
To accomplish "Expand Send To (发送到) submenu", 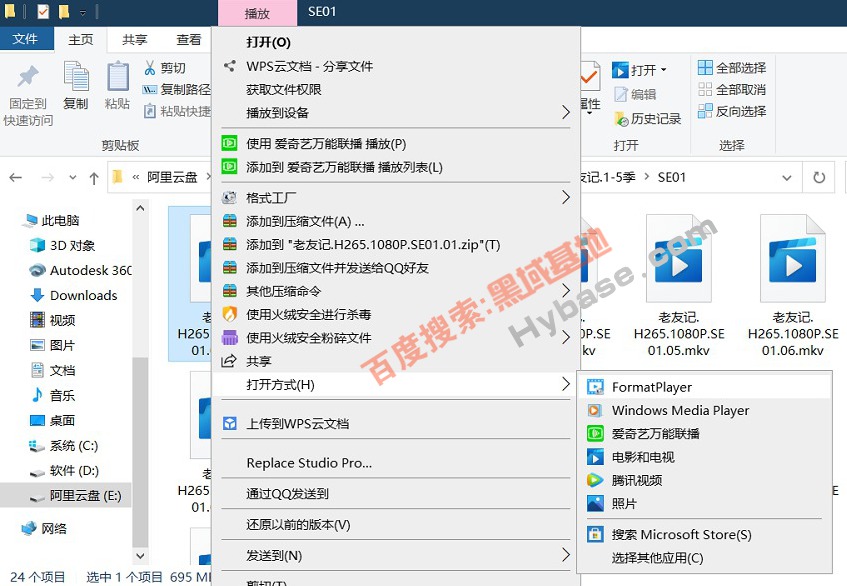I will click(x=395, y=555).
